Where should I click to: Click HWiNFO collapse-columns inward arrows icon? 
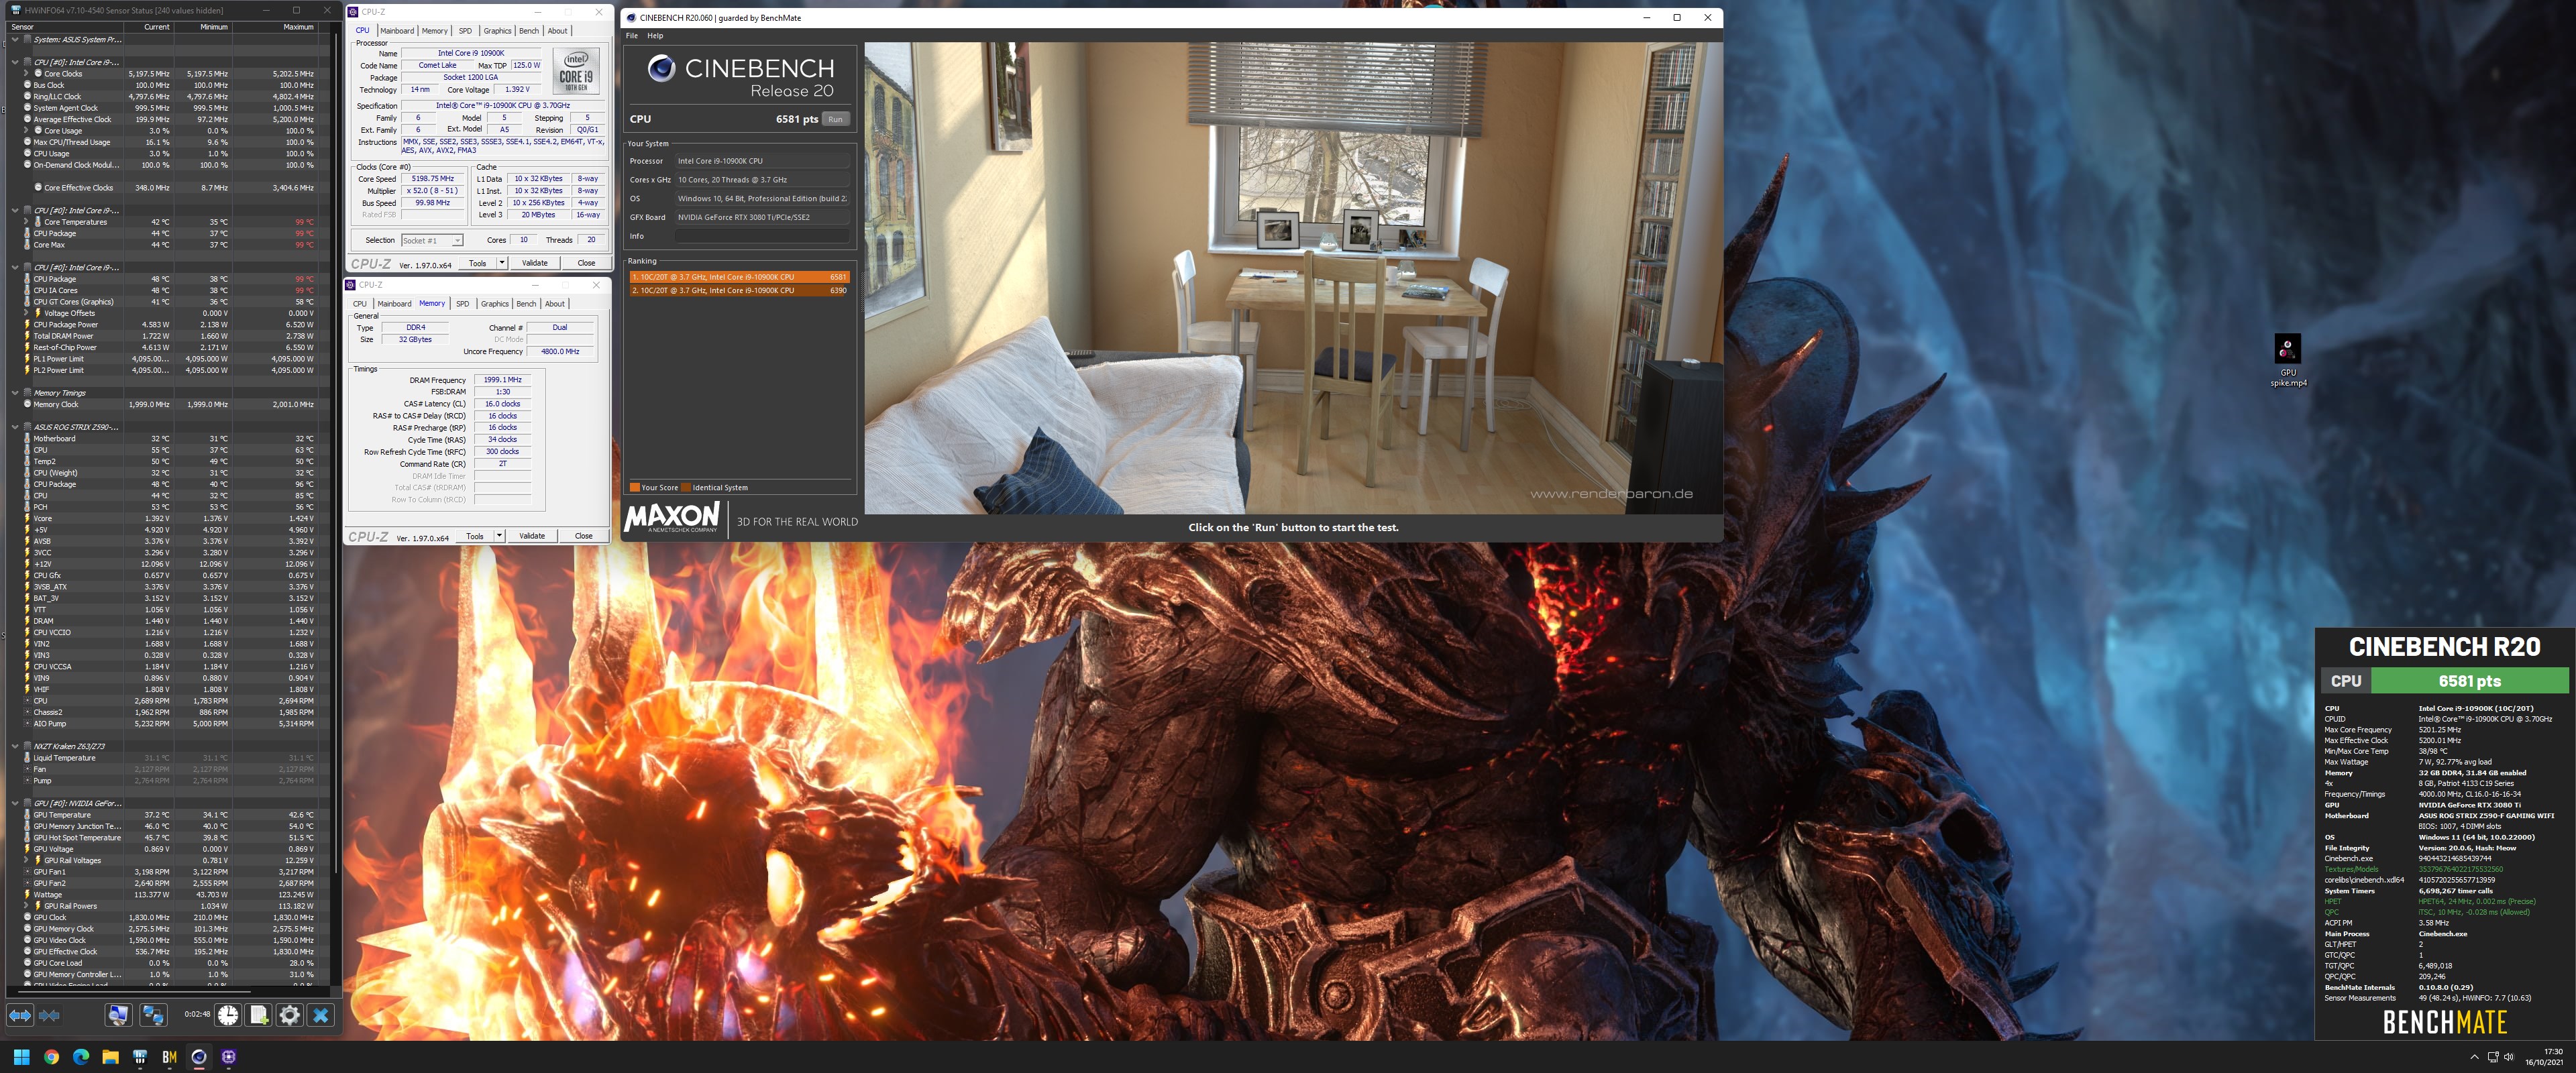click(x=49, y=1015)
